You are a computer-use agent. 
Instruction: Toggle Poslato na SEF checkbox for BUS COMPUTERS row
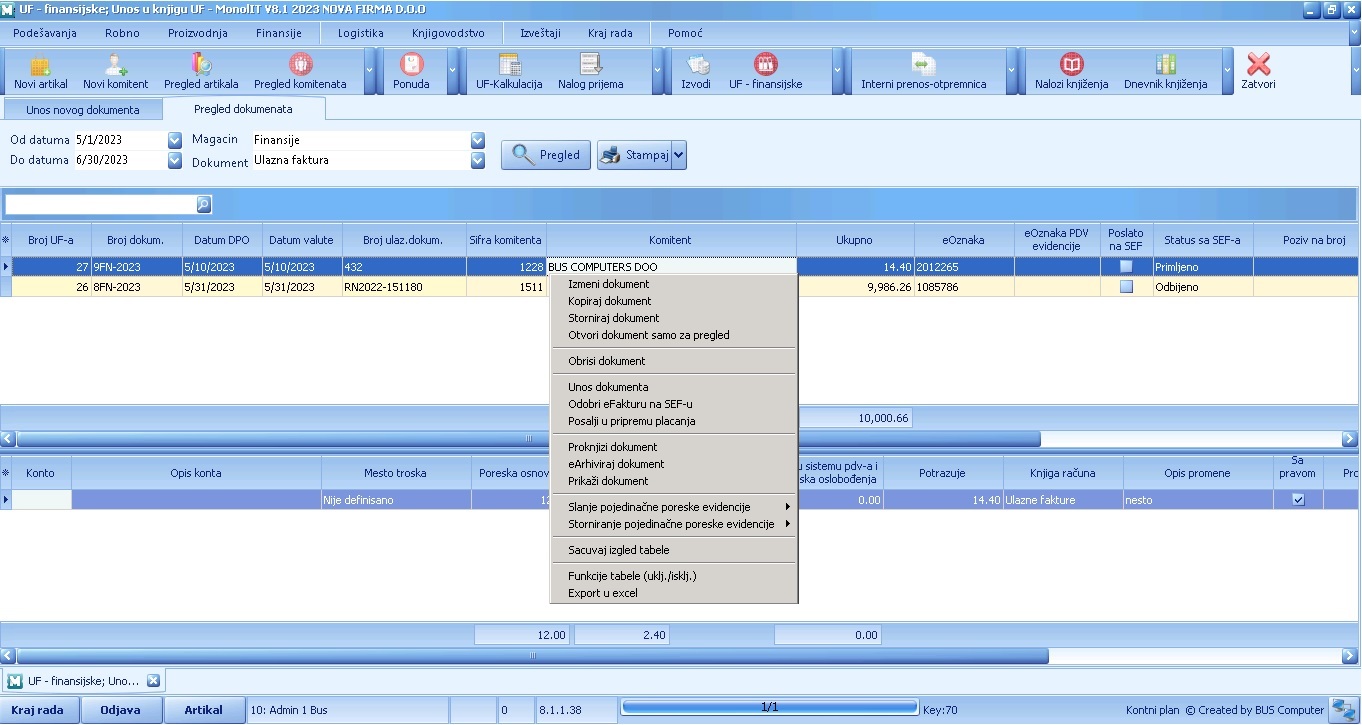[1126, 267]
